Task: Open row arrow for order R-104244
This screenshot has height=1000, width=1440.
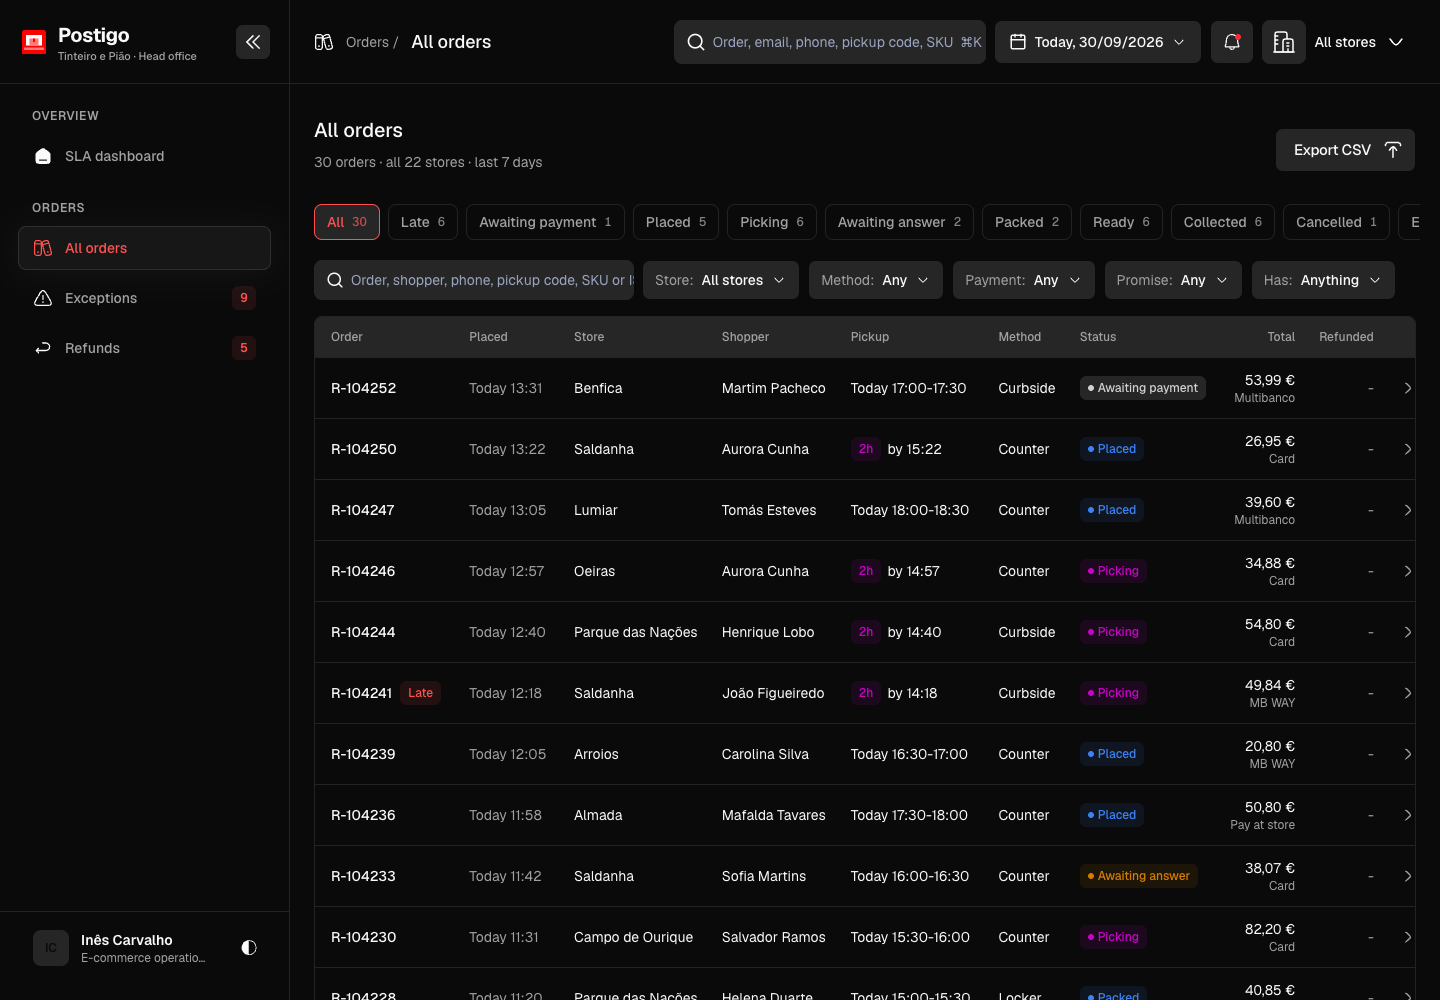Action: 1407,632
